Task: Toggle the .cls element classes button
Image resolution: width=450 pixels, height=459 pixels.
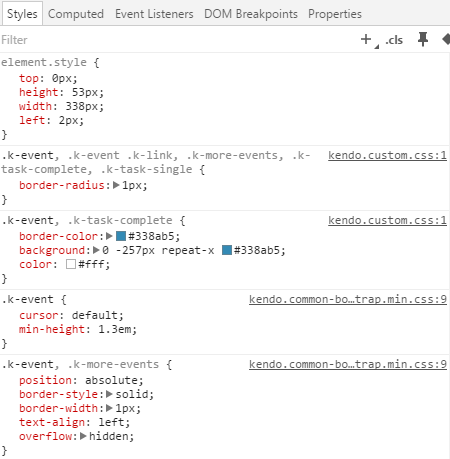Action: coord(394,40)
